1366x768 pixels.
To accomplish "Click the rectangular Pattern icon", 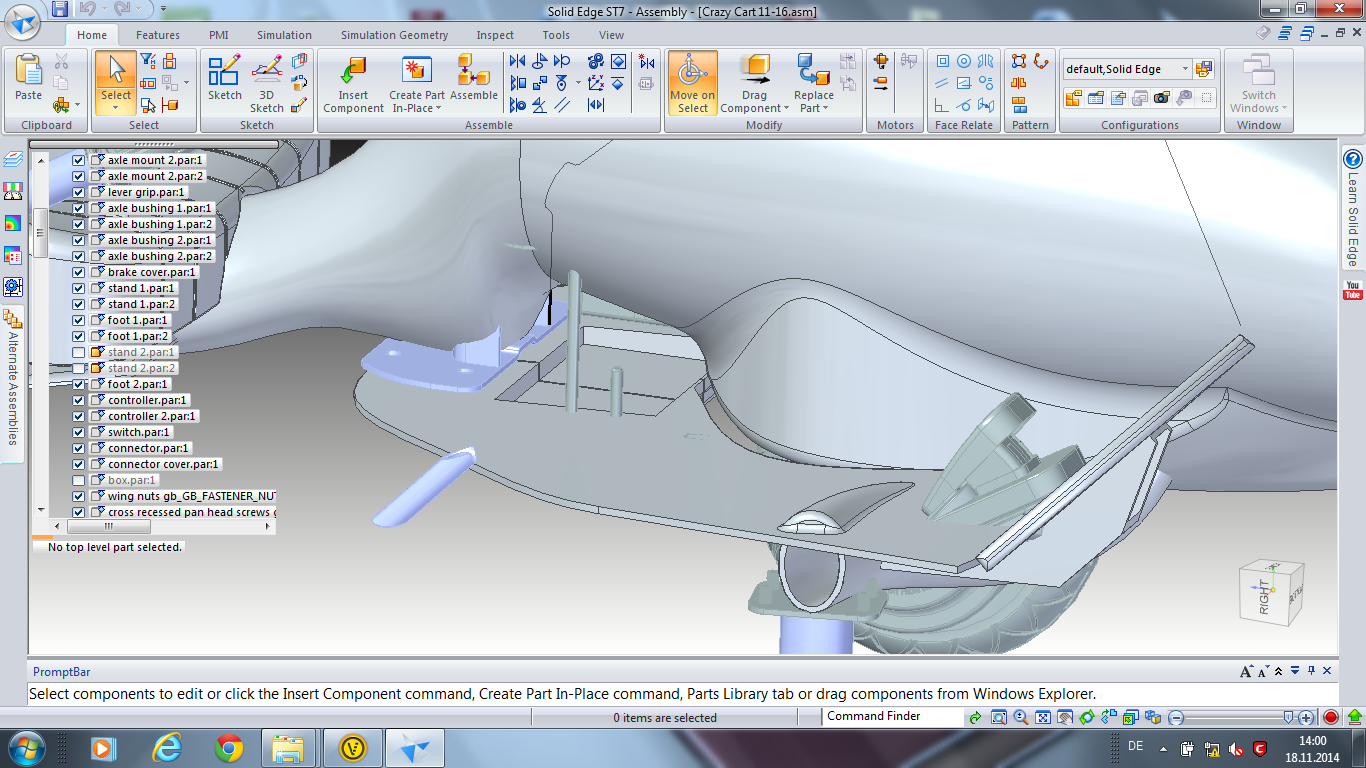I will (1019, 62).
